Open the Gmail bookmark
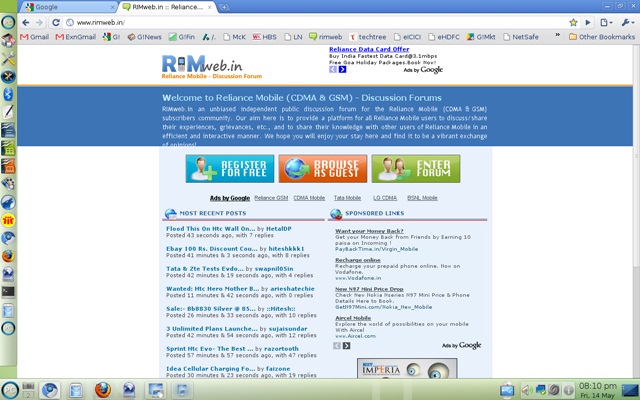The height and width of the screenshot is (400, 640). click(34, 37)
